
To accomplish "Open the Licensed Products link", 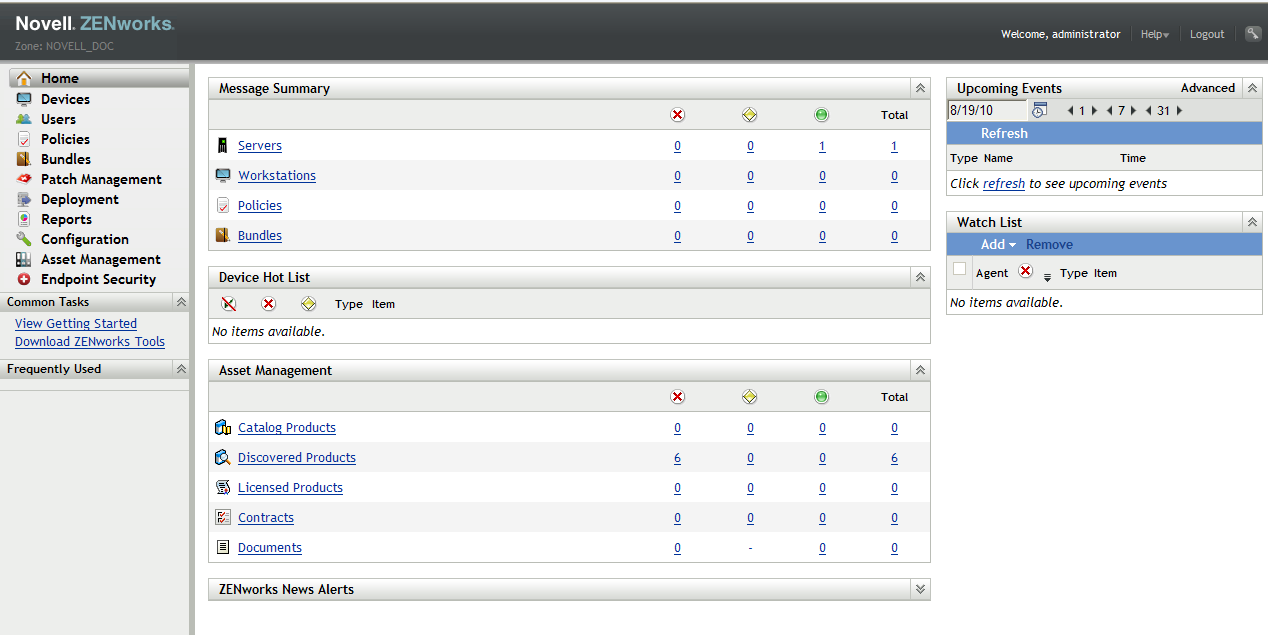I will tap(290, 488).
